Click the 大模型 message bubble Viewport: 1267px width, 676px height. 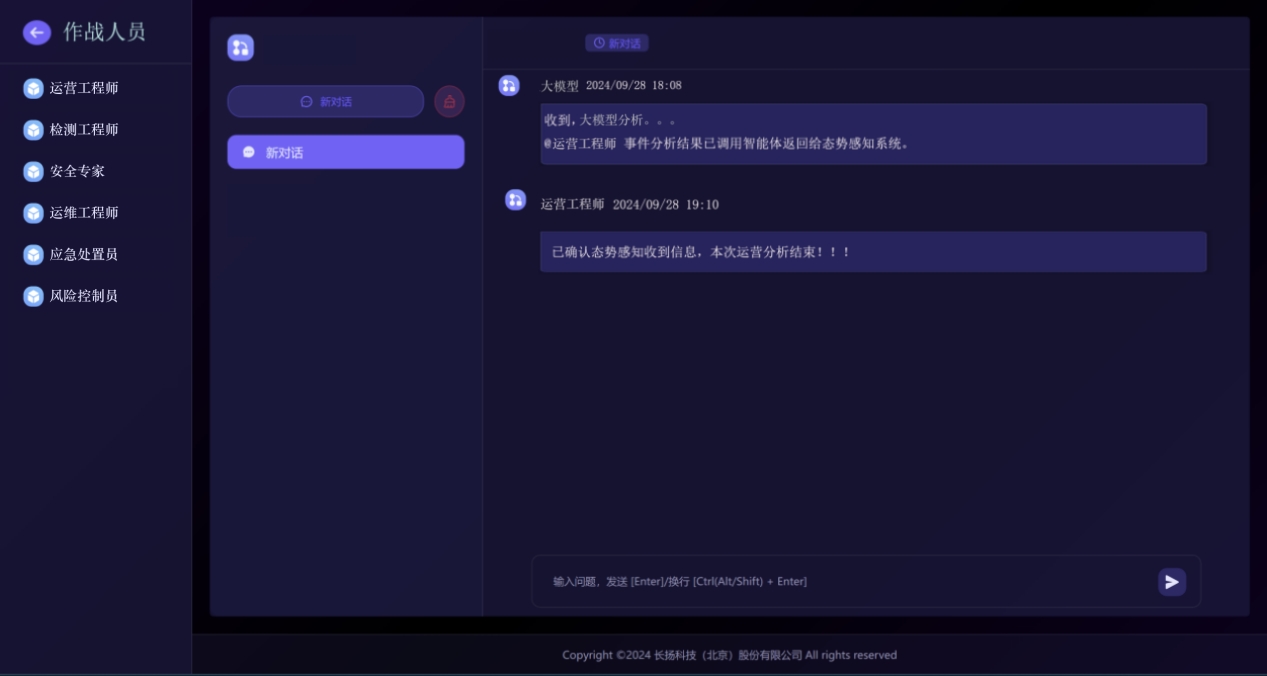coord(873,134)
